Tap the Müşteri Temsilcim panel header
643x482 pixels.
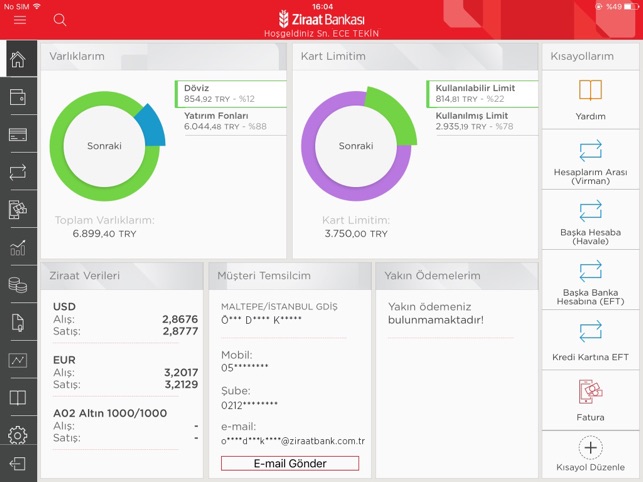pos(290,275)
